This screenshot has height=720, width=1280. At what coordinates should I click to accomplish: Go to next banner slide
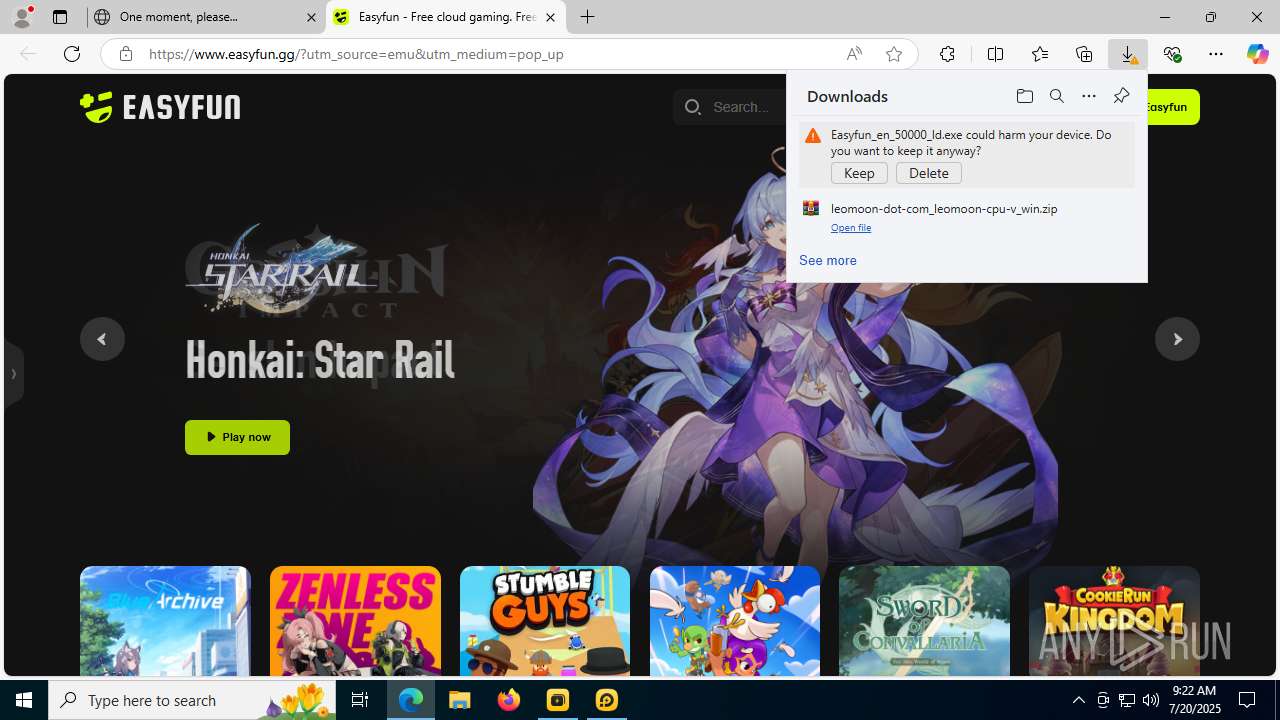pos(1177,339)
